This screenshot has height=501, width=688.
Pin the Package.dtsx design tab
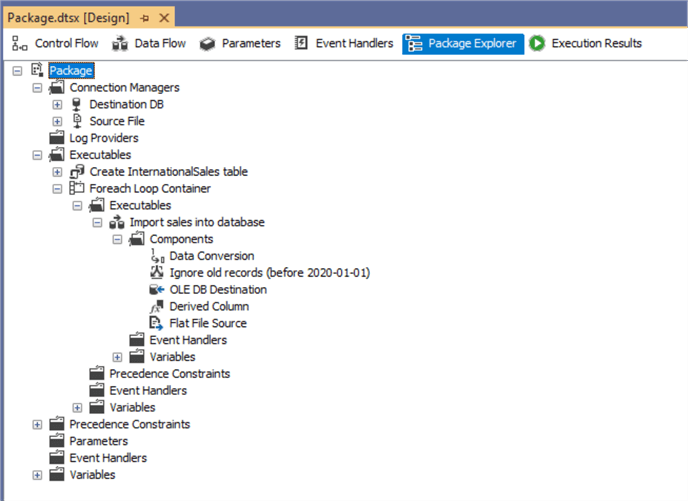(144, 18)
